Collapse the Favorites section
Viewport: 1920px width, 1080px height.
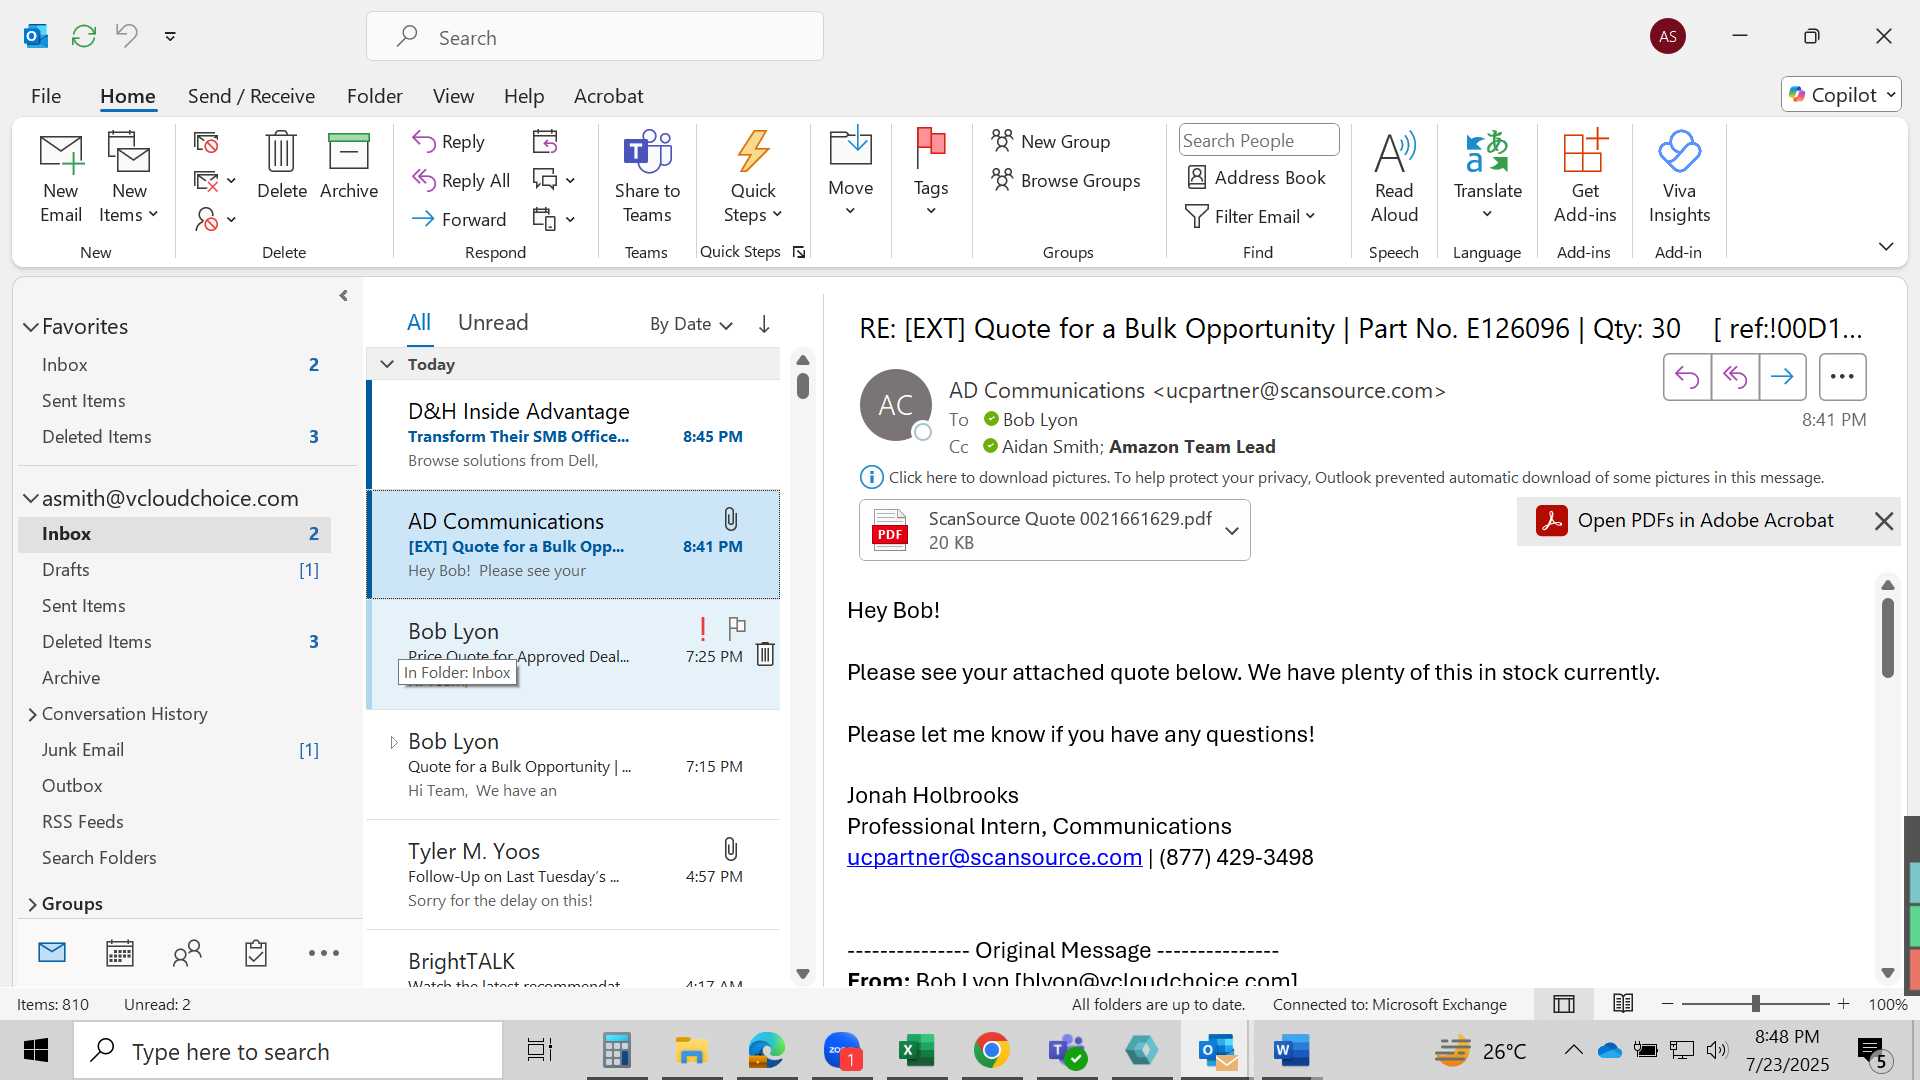[x=31, y=327]
